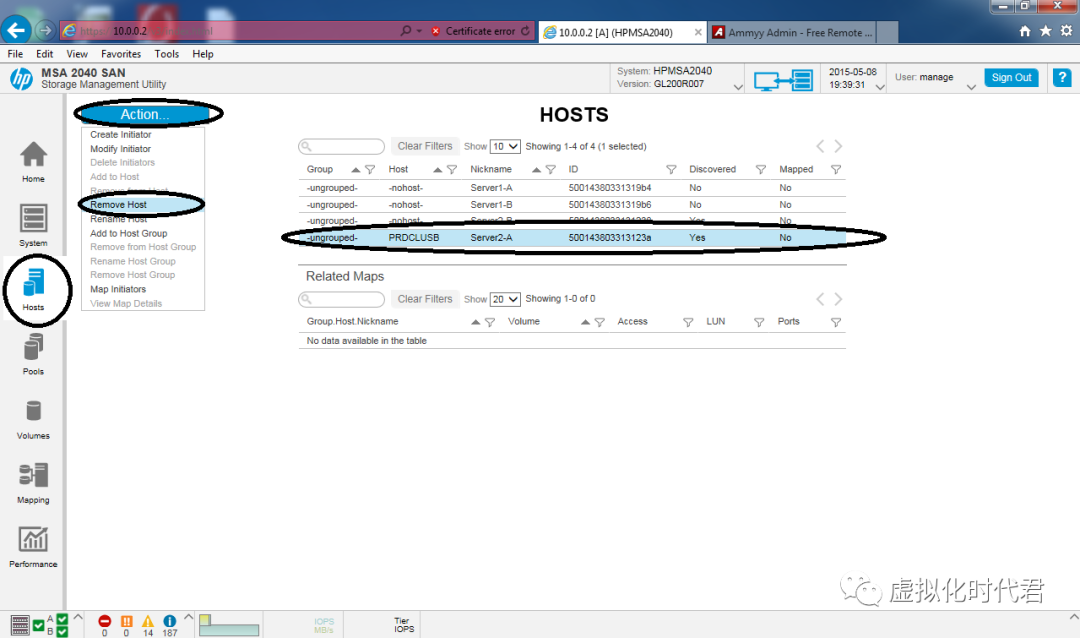Open browser home icon
Image resolution: width=1080 pixels, height=638 pixels.
[1025, 31]
